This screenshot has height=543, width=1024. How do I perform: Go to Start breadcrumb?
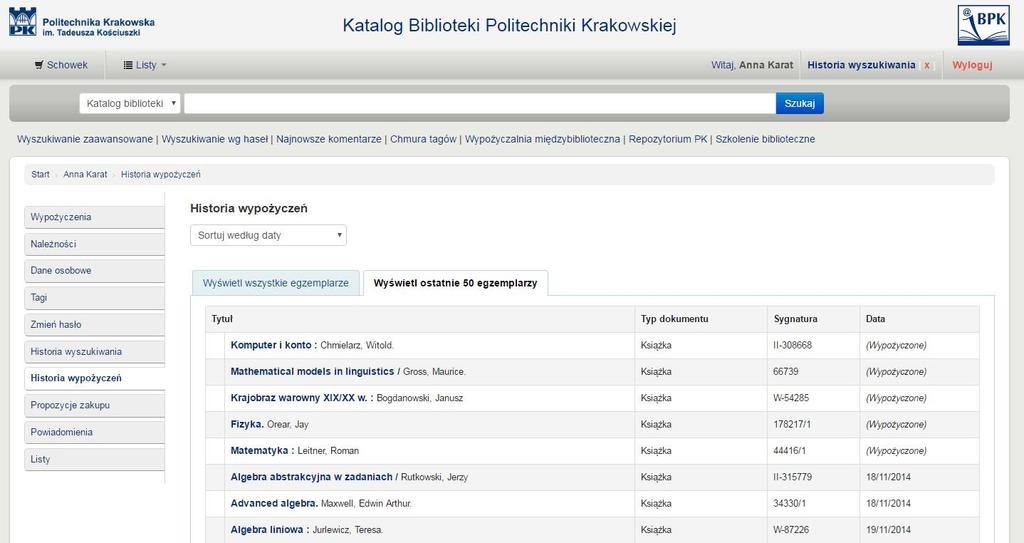(x=40, y=174)
